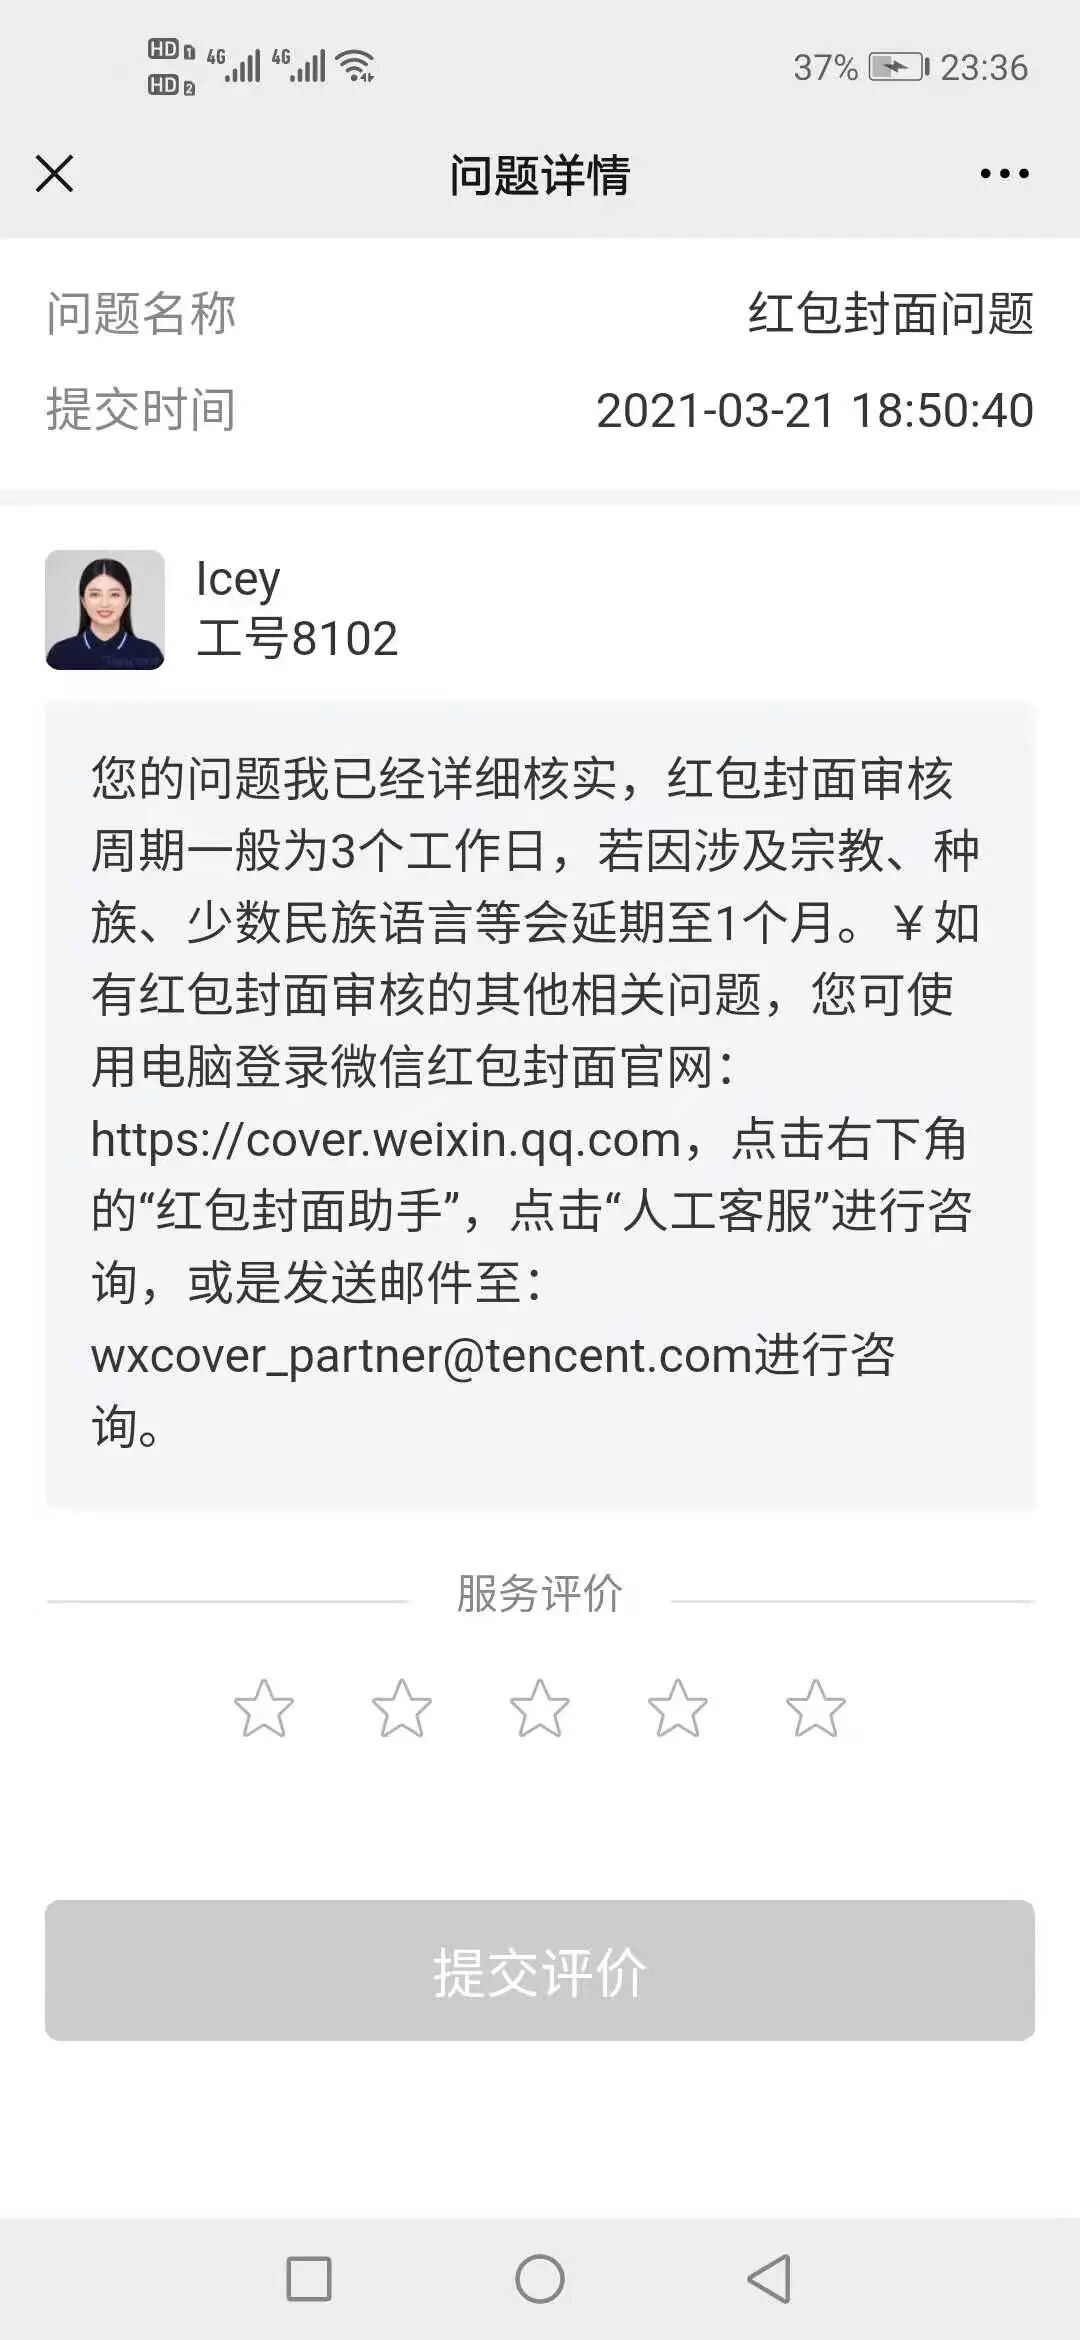
Task: Tap the Android back triangle navigation button
Action: coord(770,2279)
